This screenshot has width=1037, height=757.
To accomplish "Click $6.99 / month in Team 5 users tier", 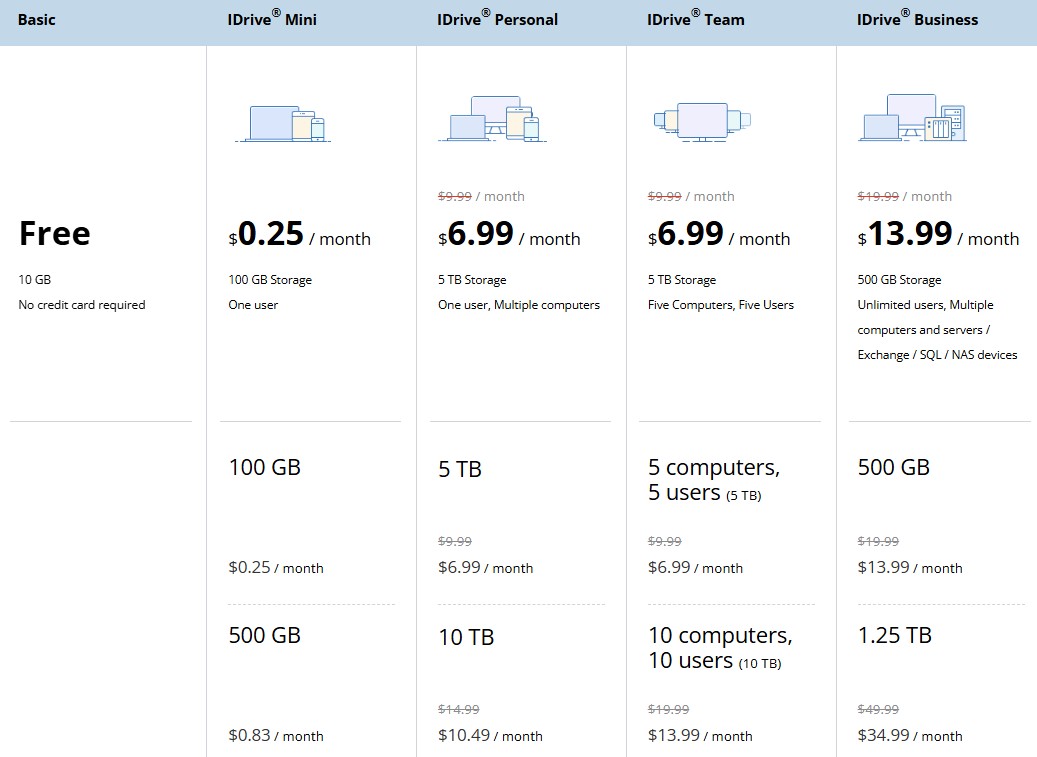I will (x=695, y=568).
